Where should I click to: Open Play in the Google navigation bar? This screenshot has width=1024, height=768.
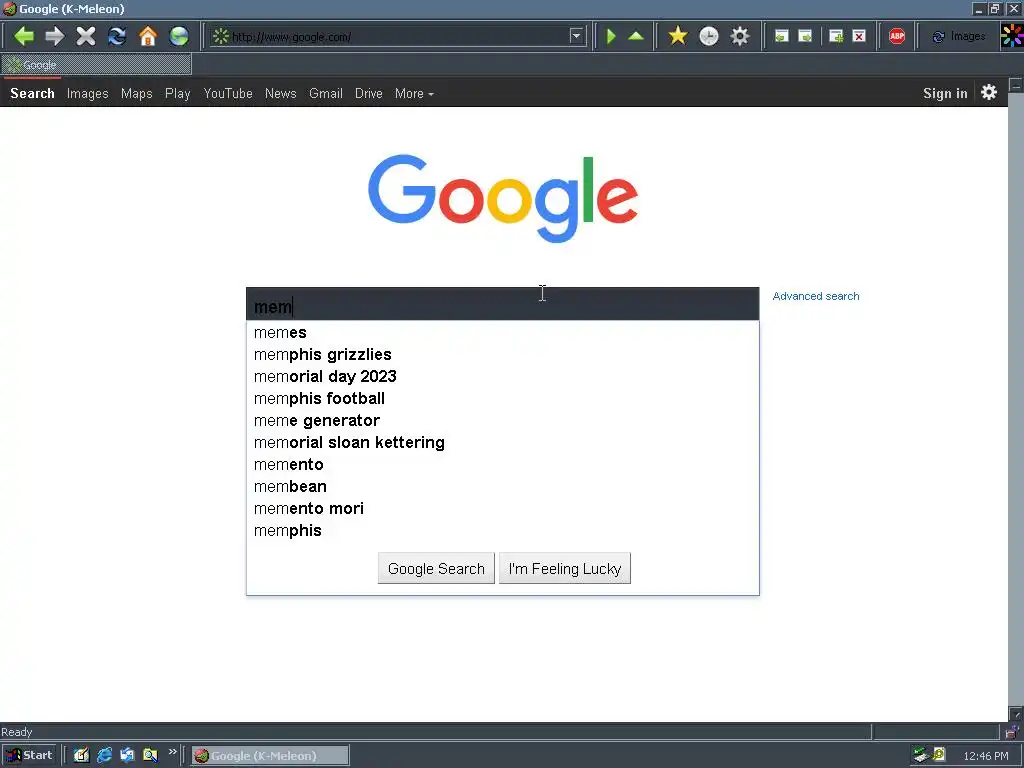[x=178, y=93]
